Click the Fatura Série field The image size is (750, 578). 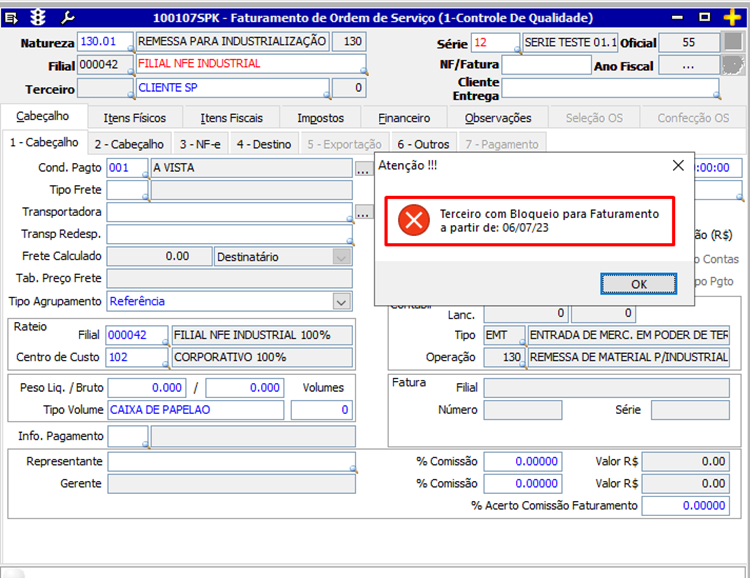[690, 410]
